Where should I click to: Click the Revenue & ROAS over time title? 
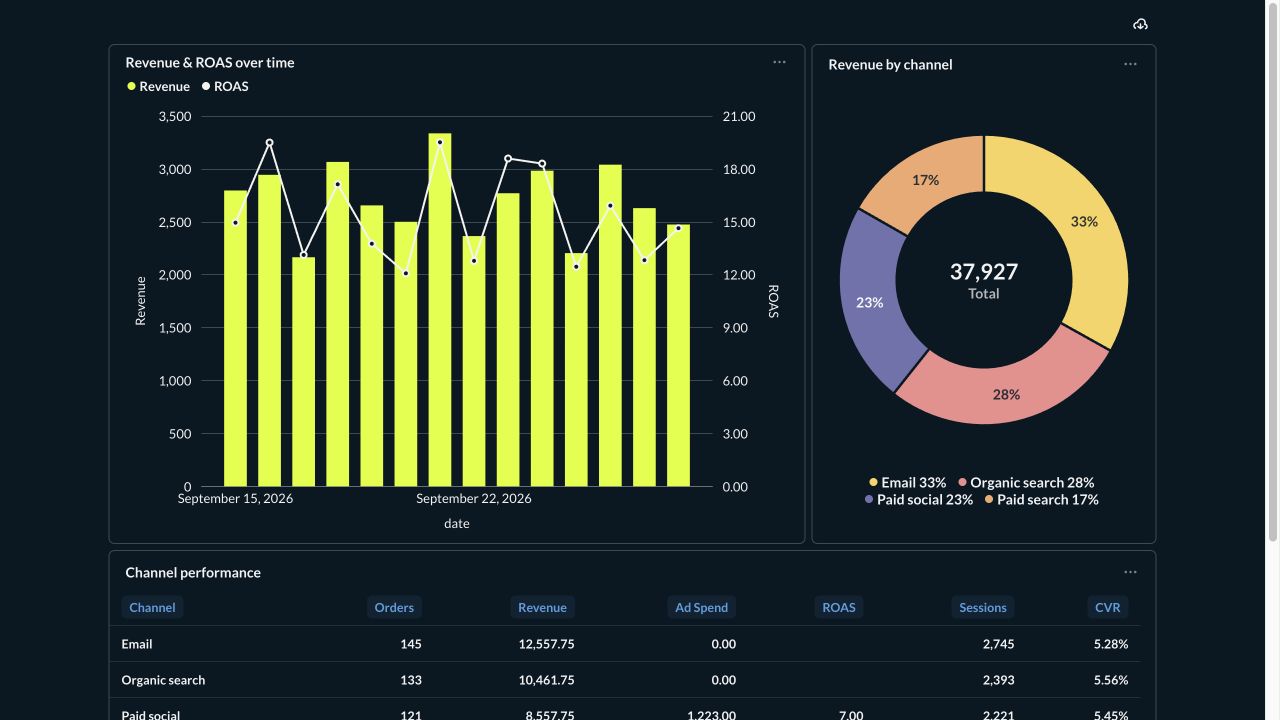(x=210, y=62)
